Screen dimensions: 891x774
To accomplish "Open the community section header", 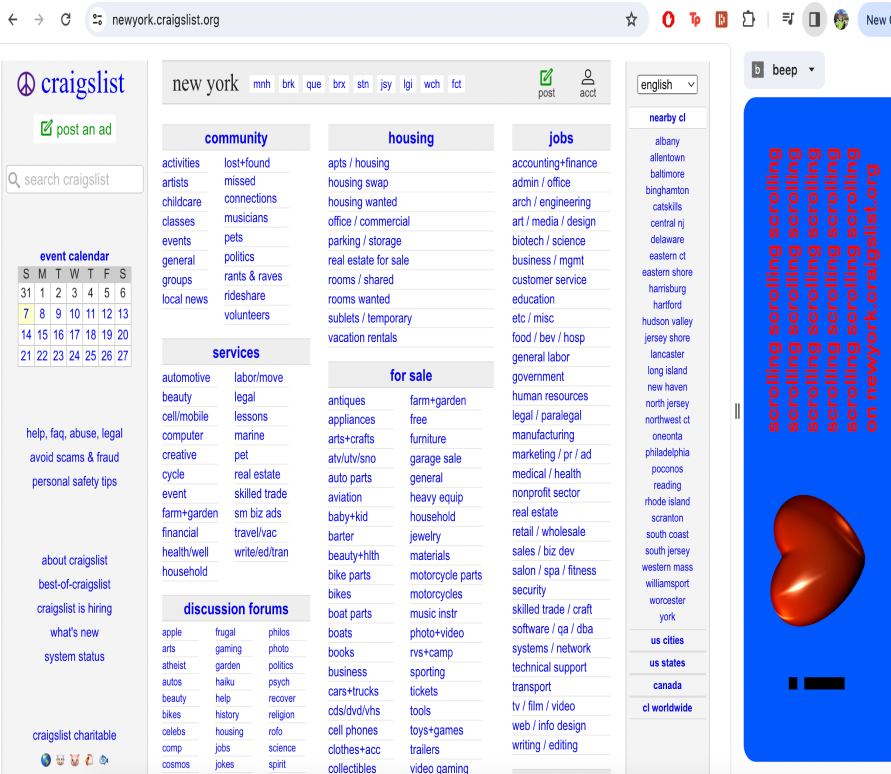I will [x=236, y=138].
